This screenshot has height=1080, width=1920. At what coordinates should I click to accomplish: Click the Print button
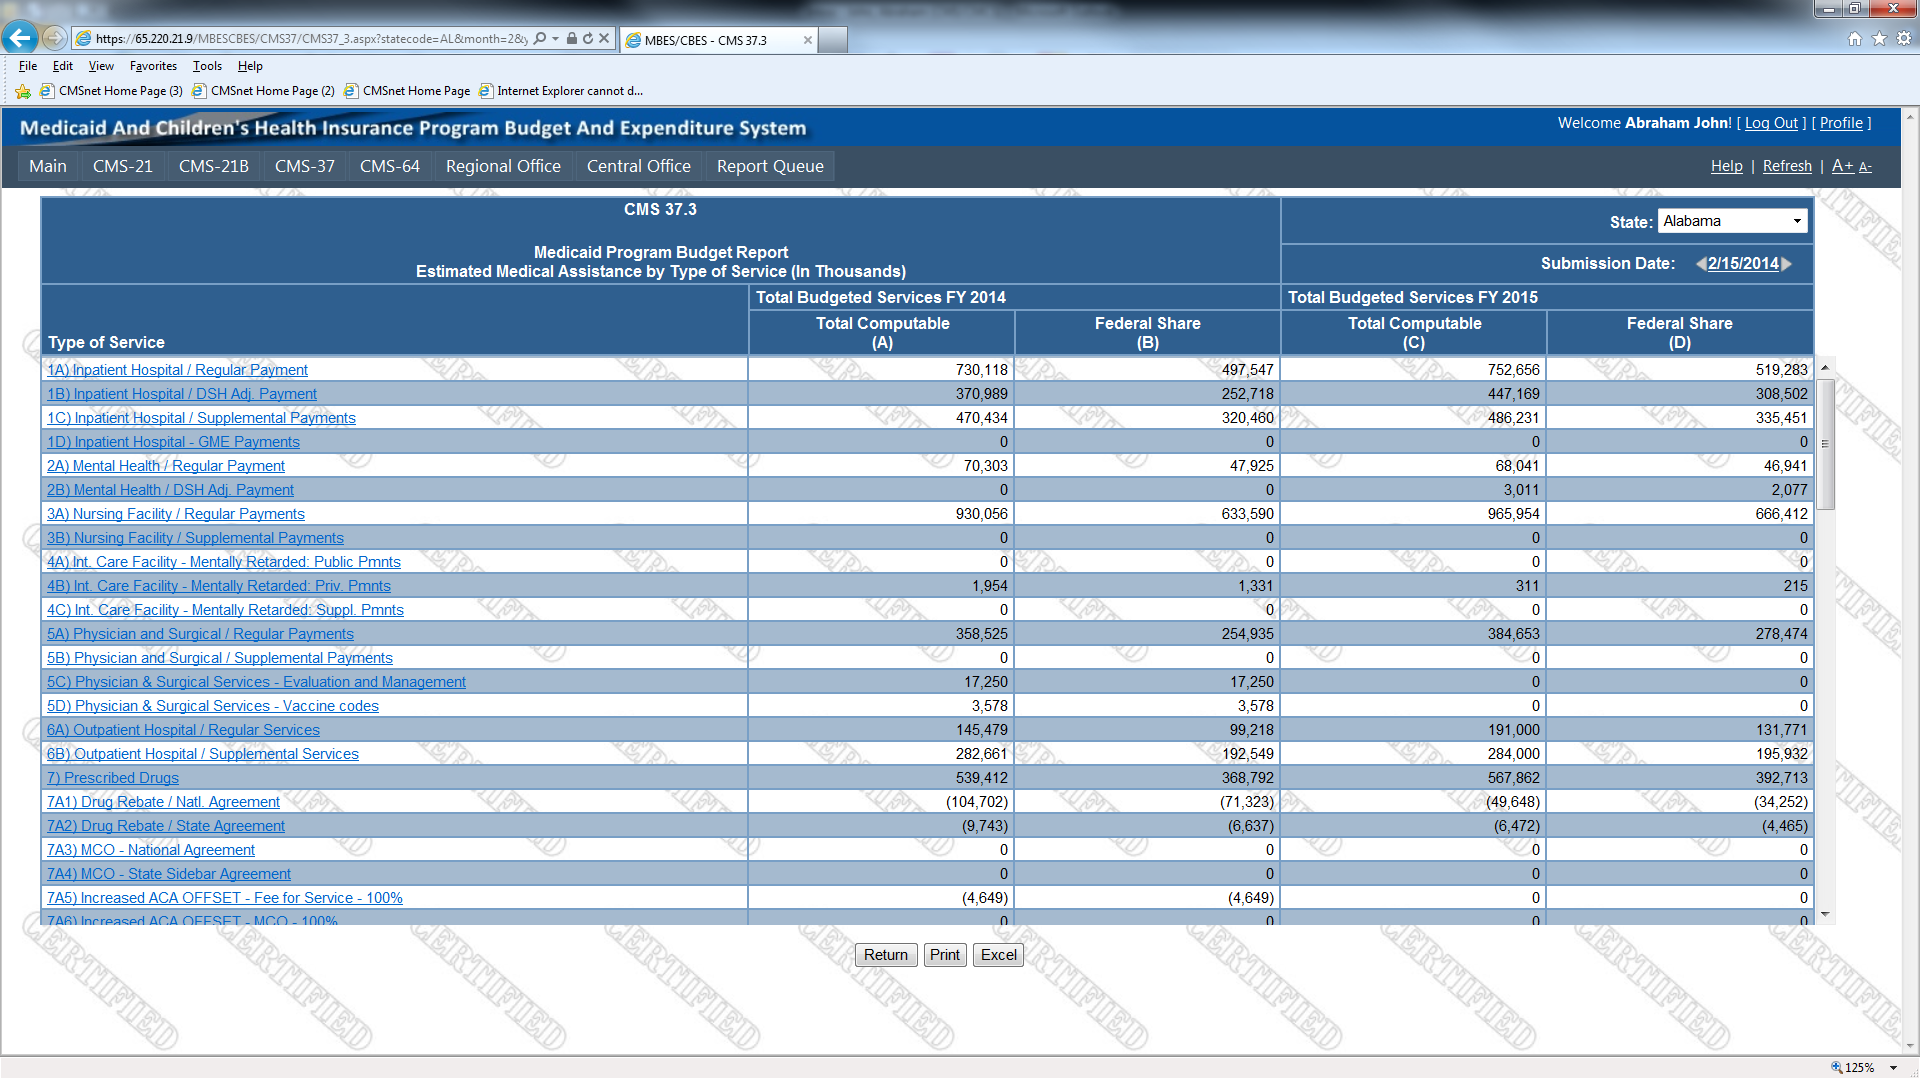point(944,955)
